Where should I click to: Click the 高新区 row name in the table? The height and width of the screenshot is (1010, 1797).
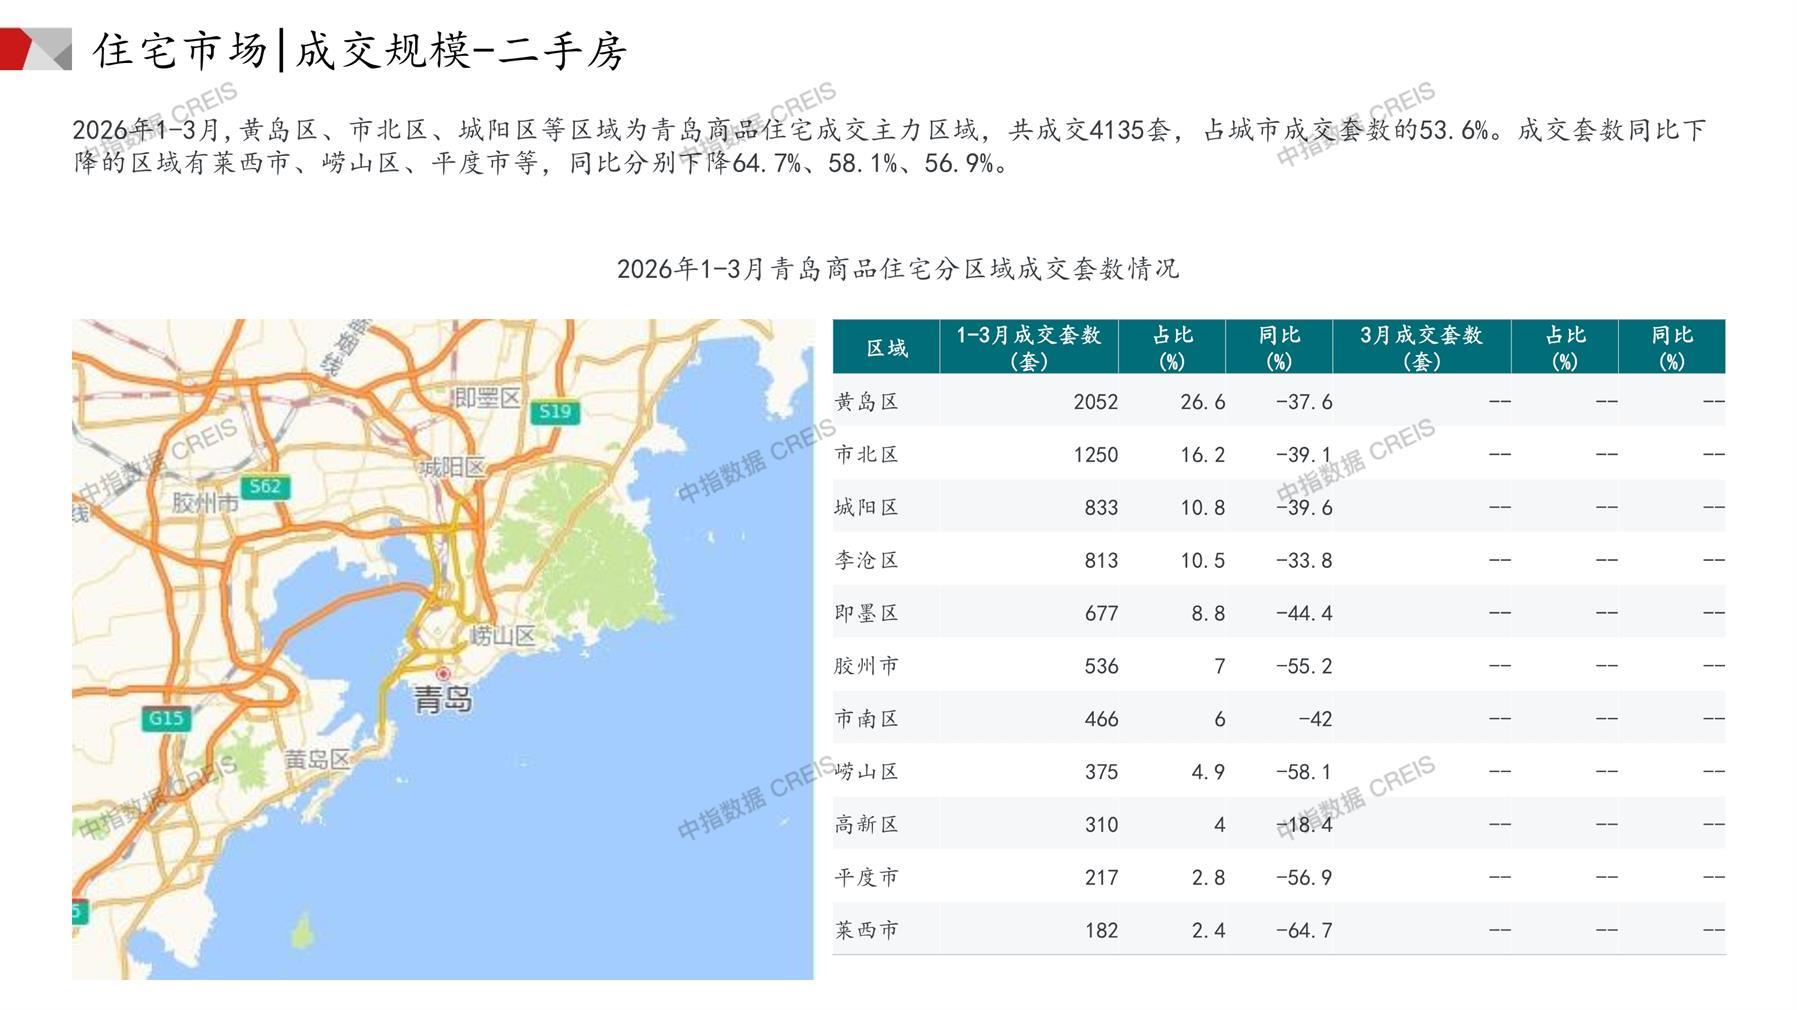point(867,824)
